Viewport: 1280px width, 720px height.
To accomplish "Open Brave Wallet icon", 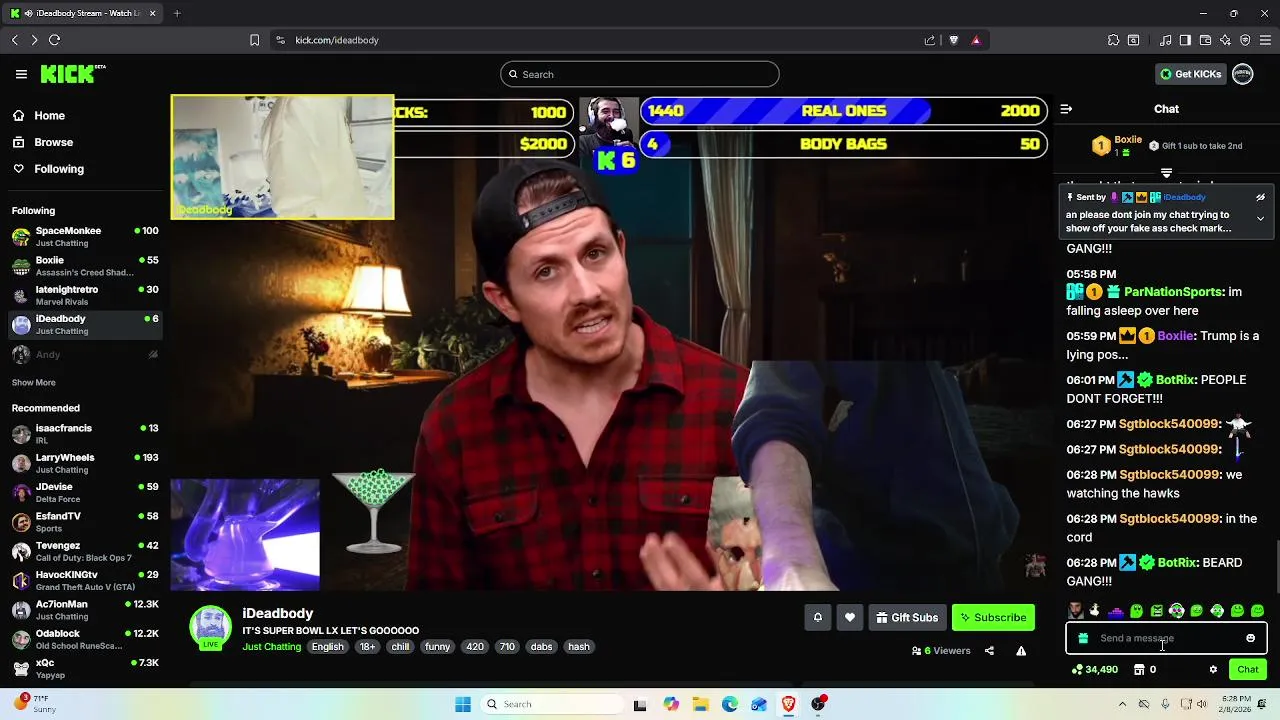I will tap(1205, 40).
